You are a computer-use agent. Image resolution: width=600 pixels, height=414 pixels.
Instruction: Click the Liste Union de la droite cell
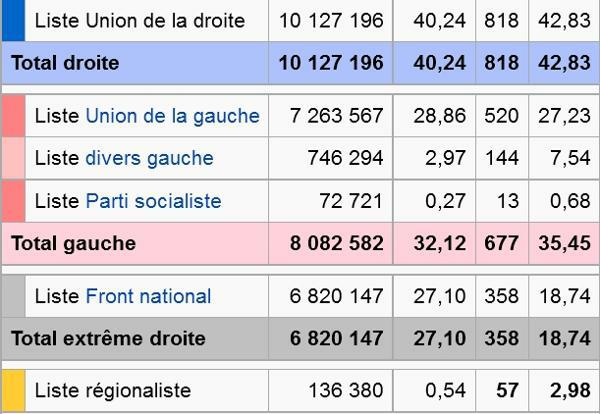(x=139, y=21)
